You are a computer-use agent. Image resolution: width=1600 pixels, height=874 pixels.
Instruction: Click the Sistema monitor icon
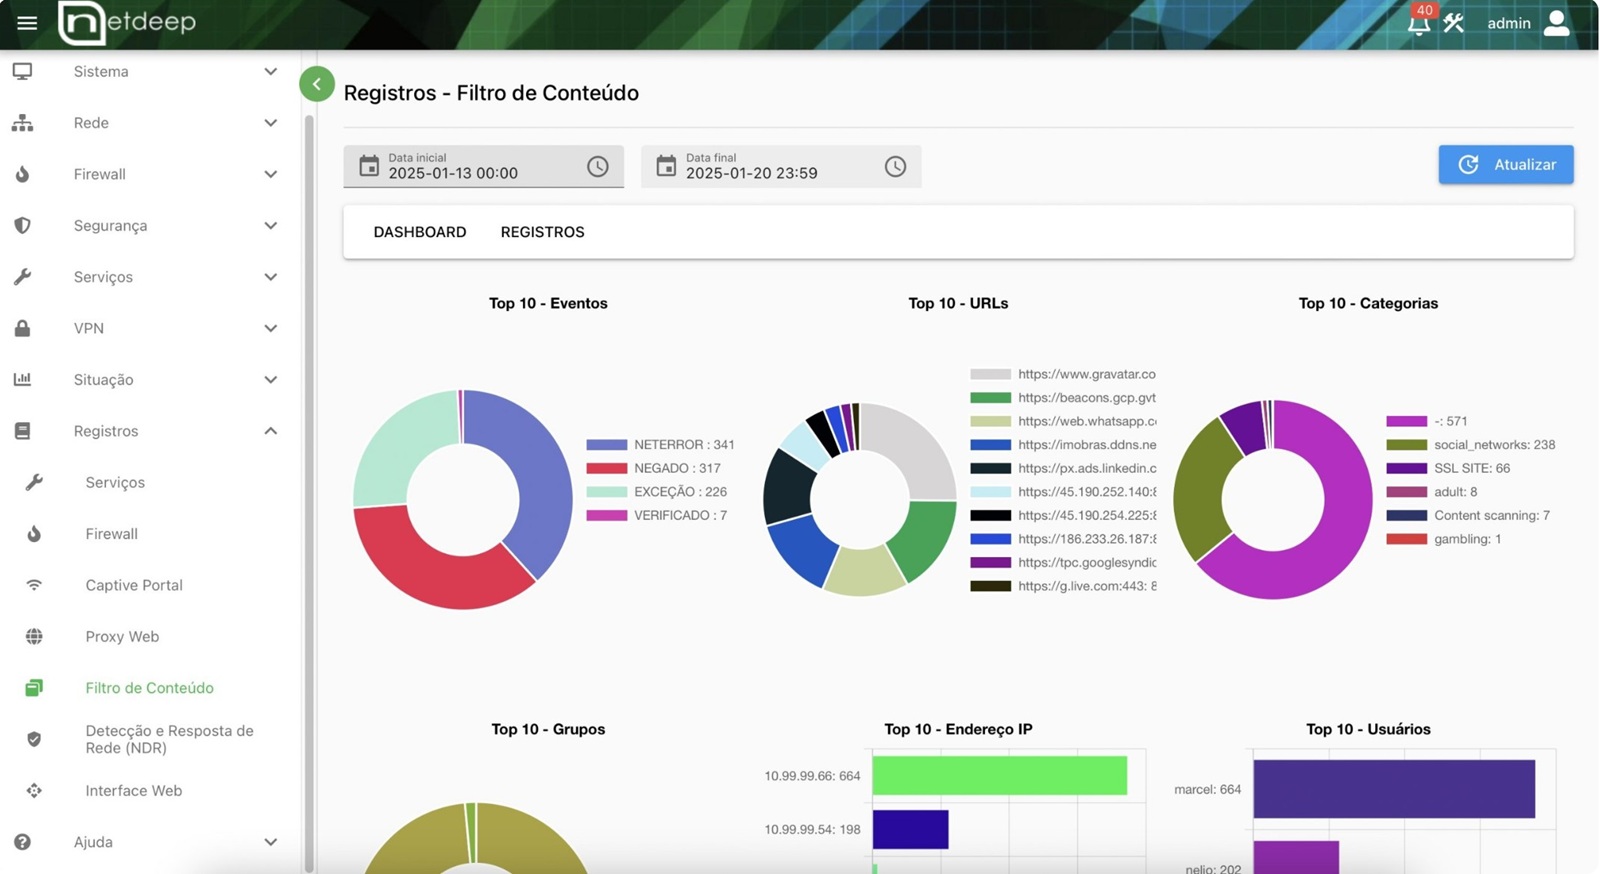coord(22,71)
